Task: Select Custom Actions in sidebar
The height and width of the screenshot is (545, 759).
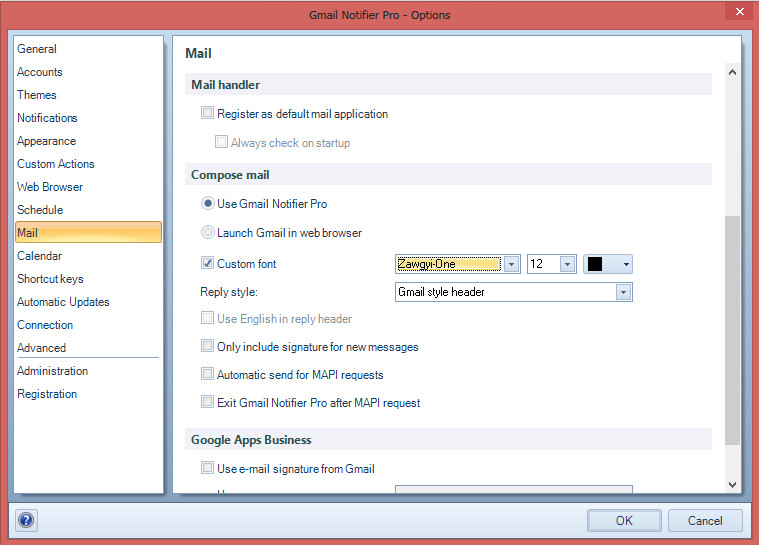Action: pos(56,164)
